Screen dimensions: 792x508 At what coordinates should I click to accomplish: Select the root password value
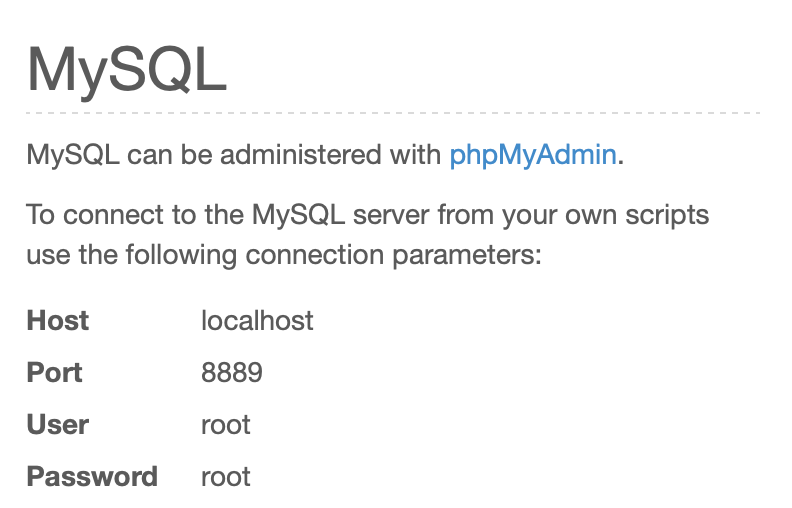coord(226,477)
